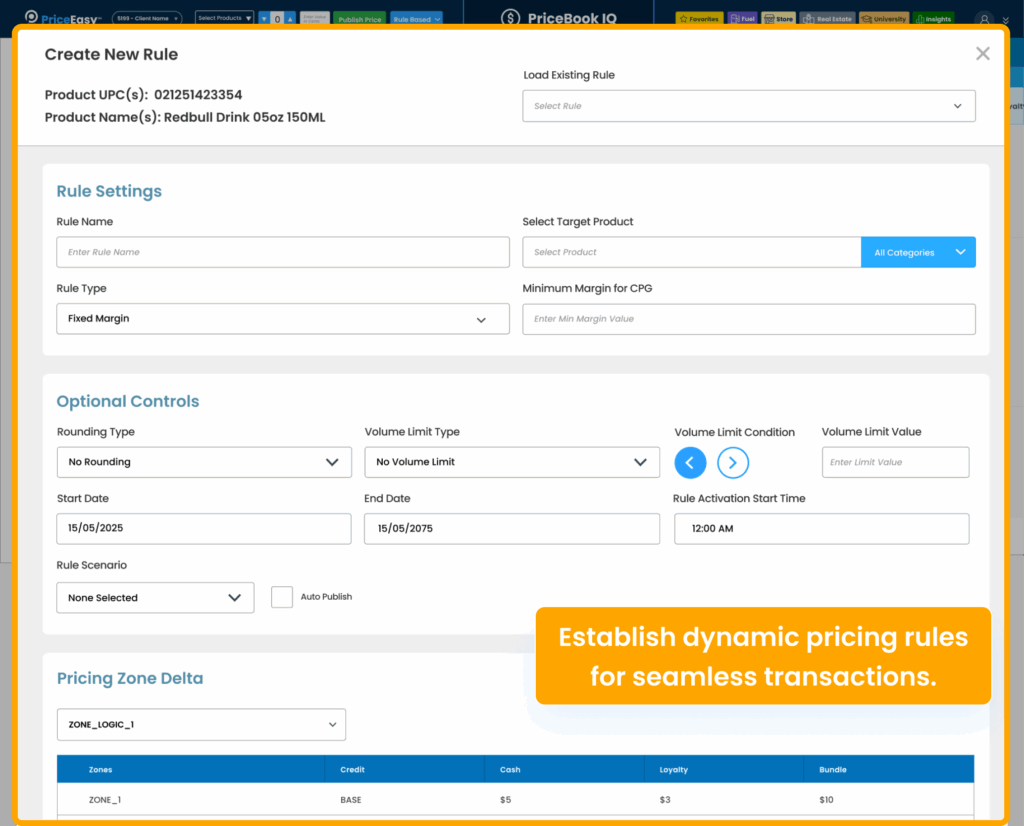Open the Store section icon

pyautogui.click(x=779, y=19)
